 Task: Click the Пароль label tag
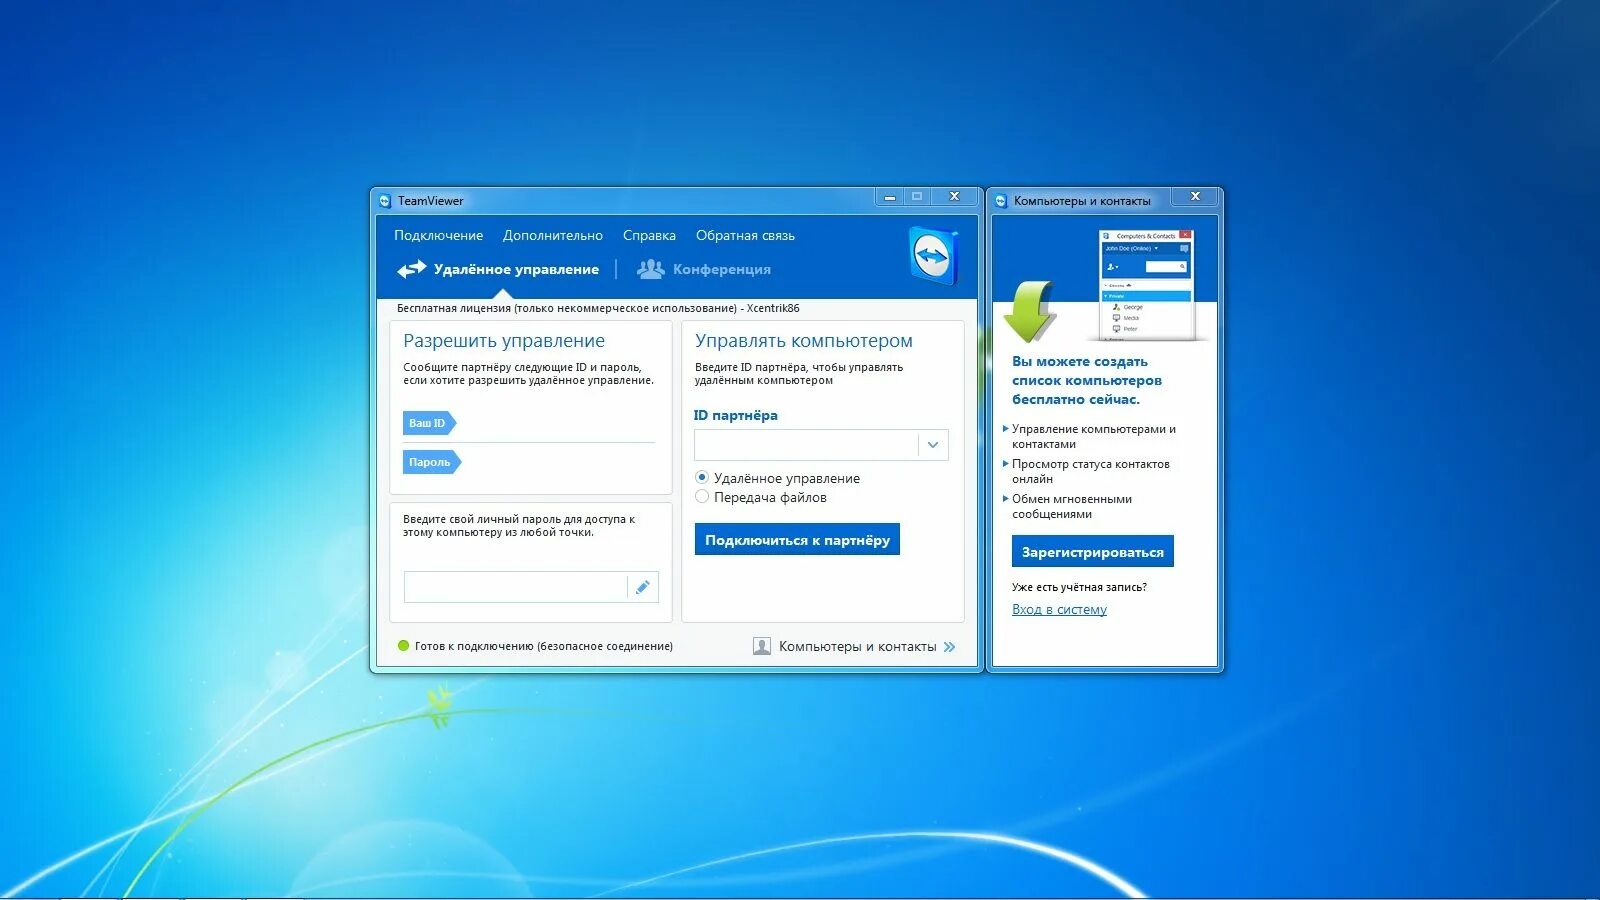tap(432, 462)
